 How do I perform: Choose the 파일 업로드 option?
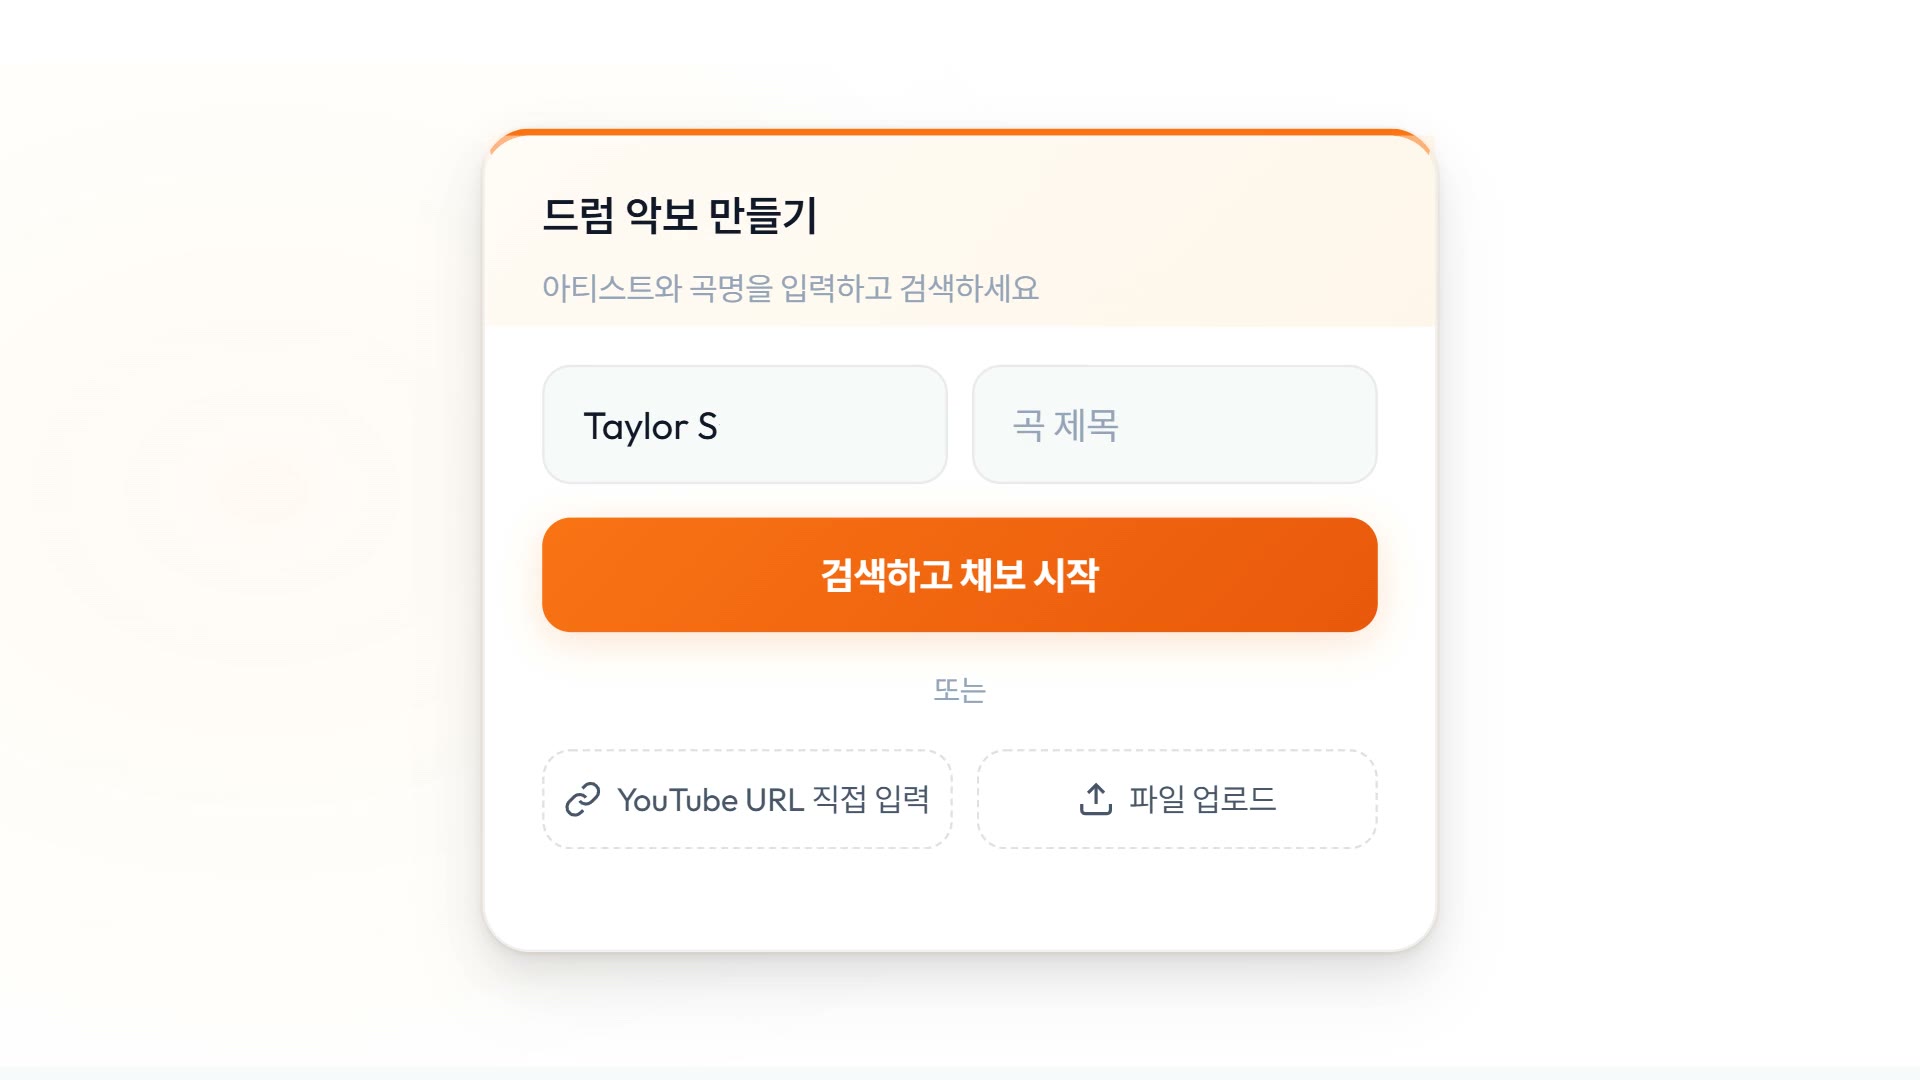coord(1177,800)
